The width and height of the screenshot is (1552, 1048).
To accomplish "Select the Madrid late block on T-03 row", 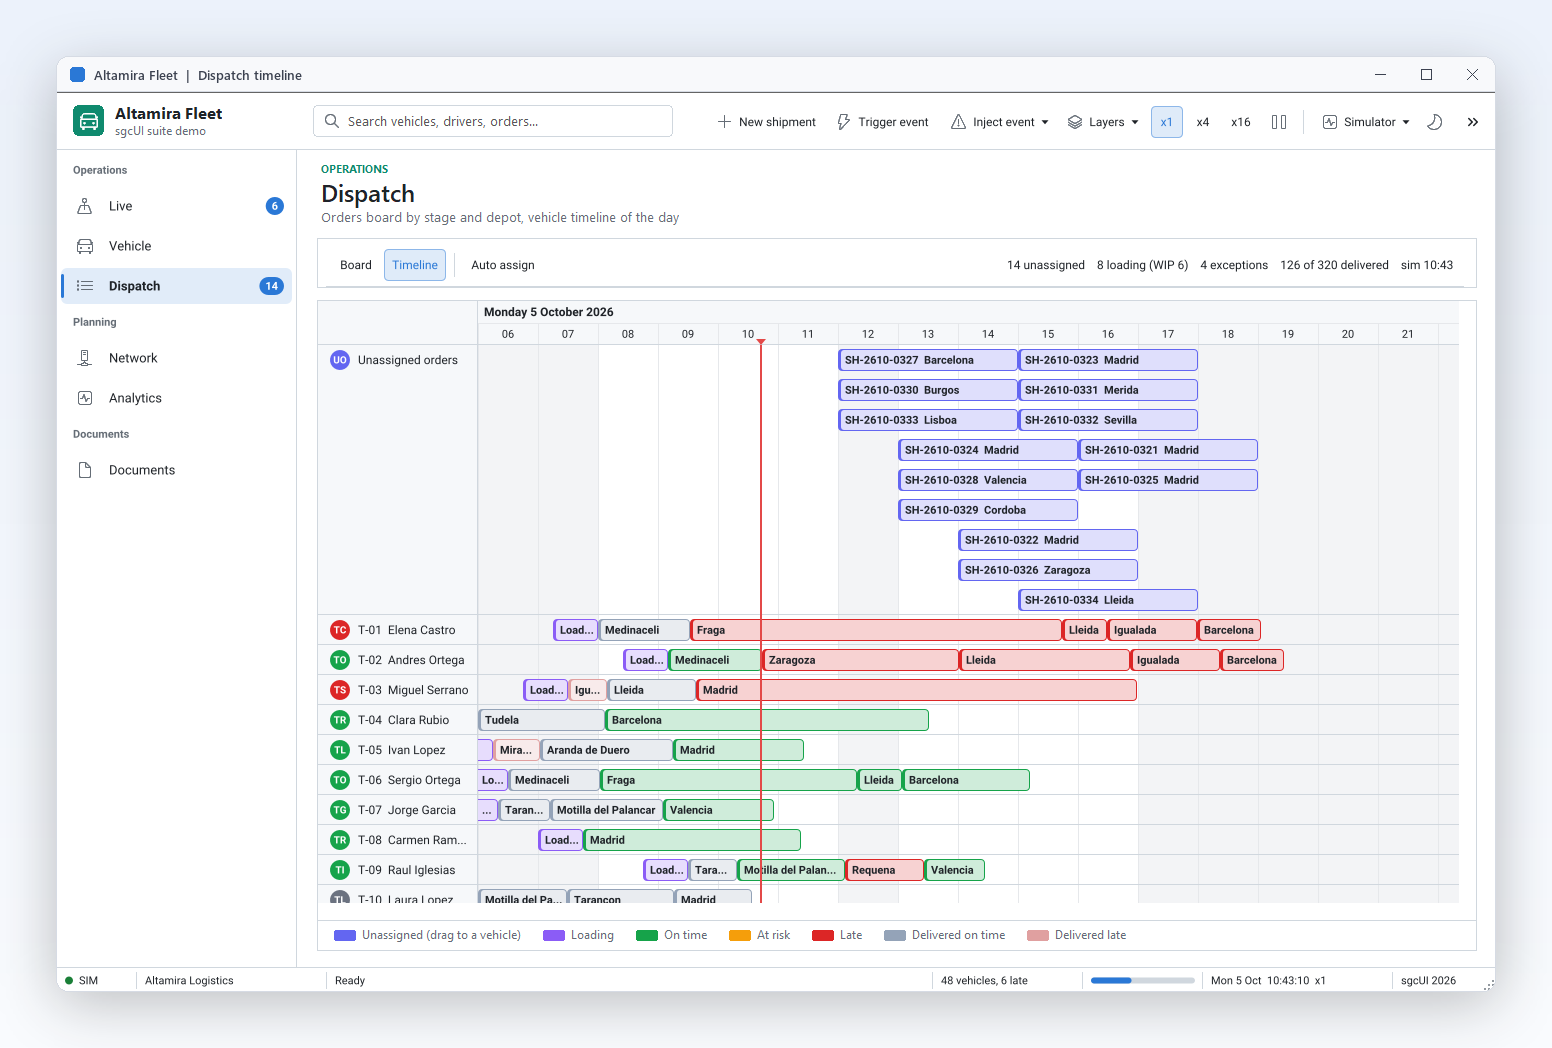I will (x=916, y=690).
